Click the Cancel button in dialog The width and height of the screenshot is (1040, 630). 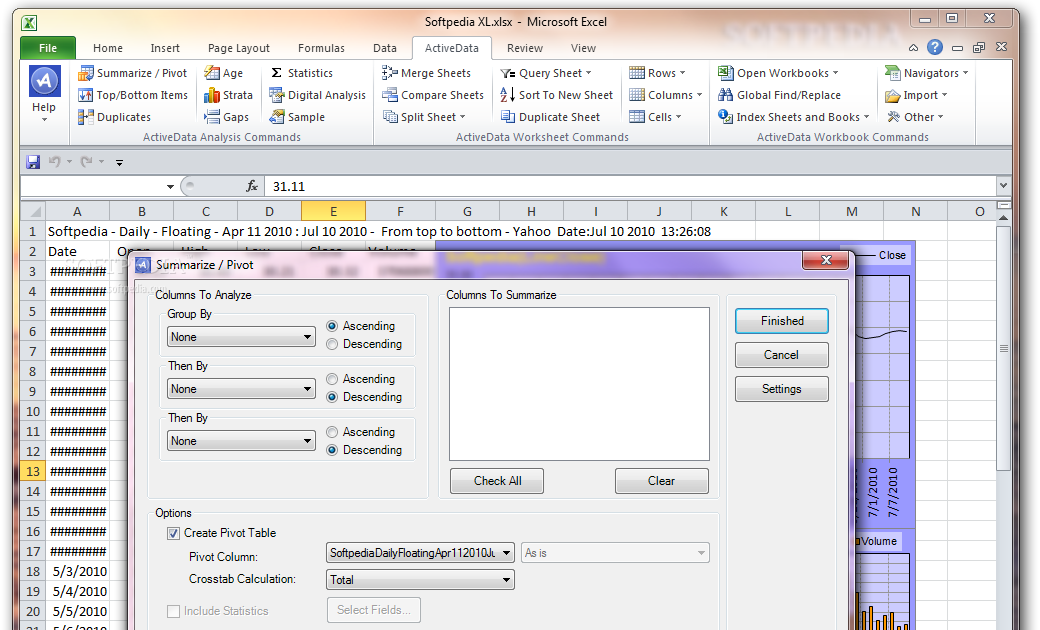pyautogui.click(x=782, y=355)
